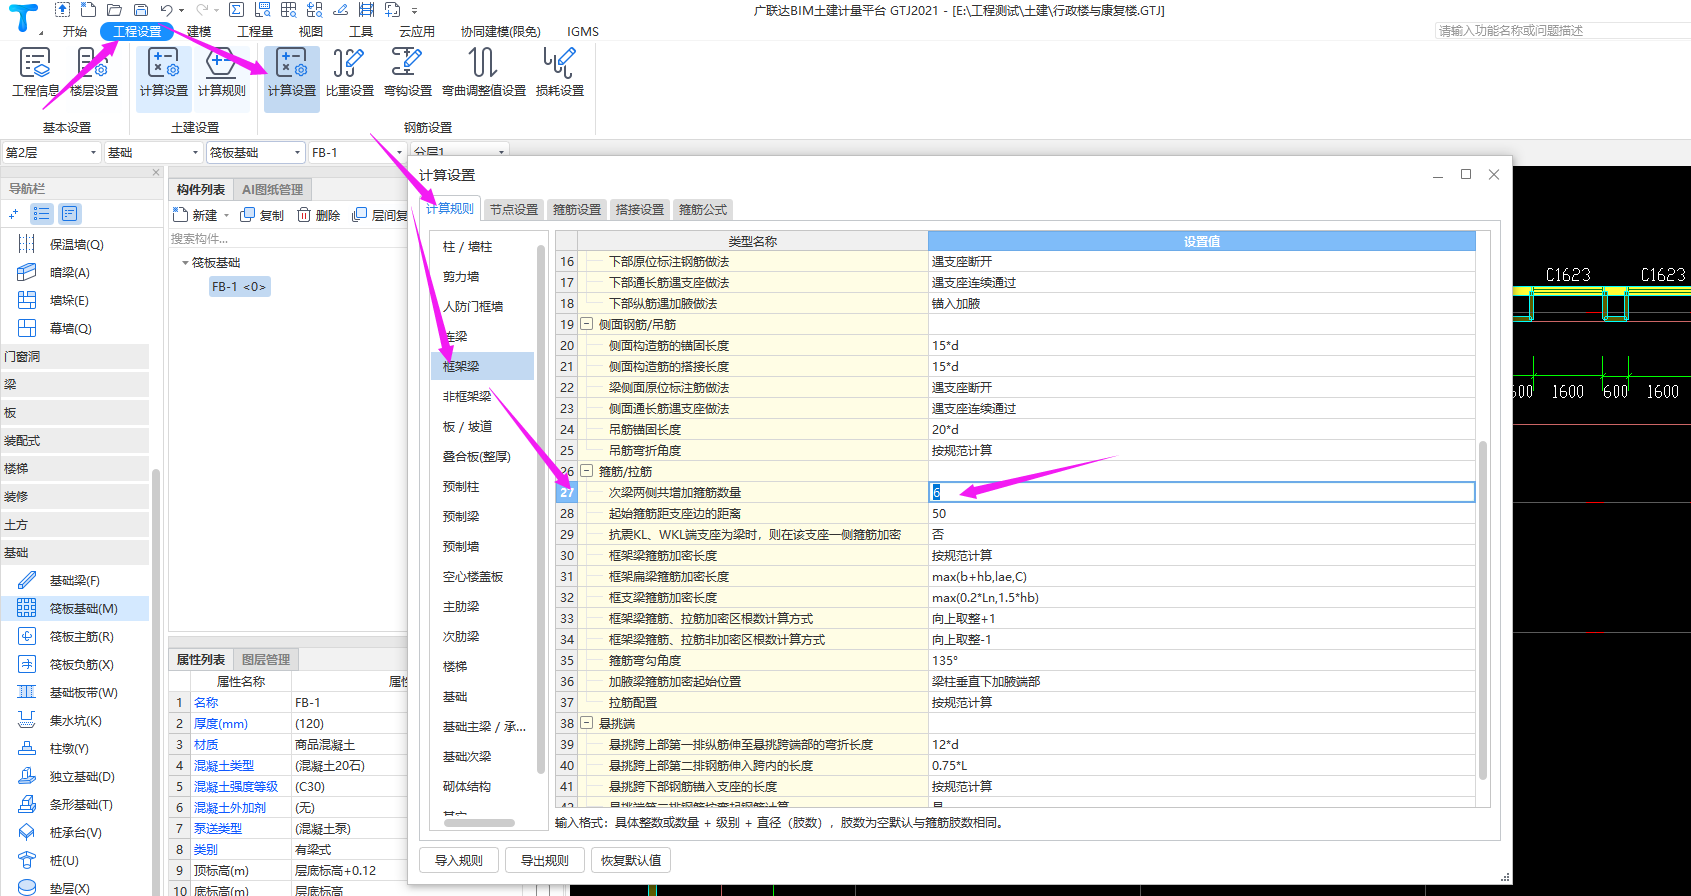Screen dimensions: 1691x896
Task: Open 节点设置 tab in dialog
Action: [514, 209]
